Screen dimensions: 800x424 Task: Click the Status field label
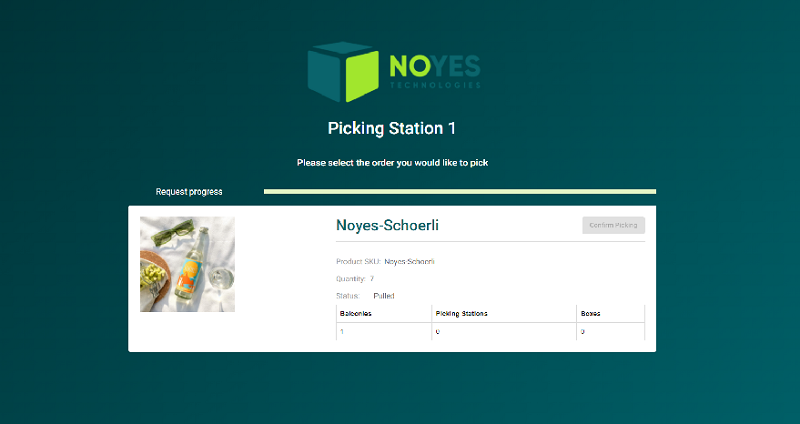pos(348,296)
